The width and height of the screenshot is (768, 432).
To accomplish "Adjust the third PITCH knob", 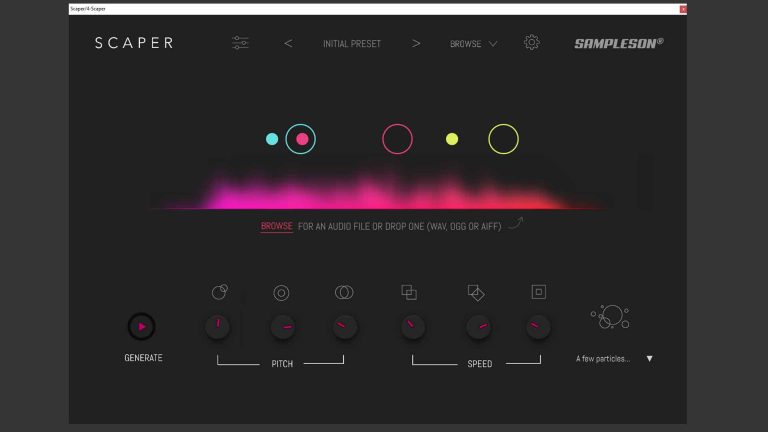I will tap(345, 327).
